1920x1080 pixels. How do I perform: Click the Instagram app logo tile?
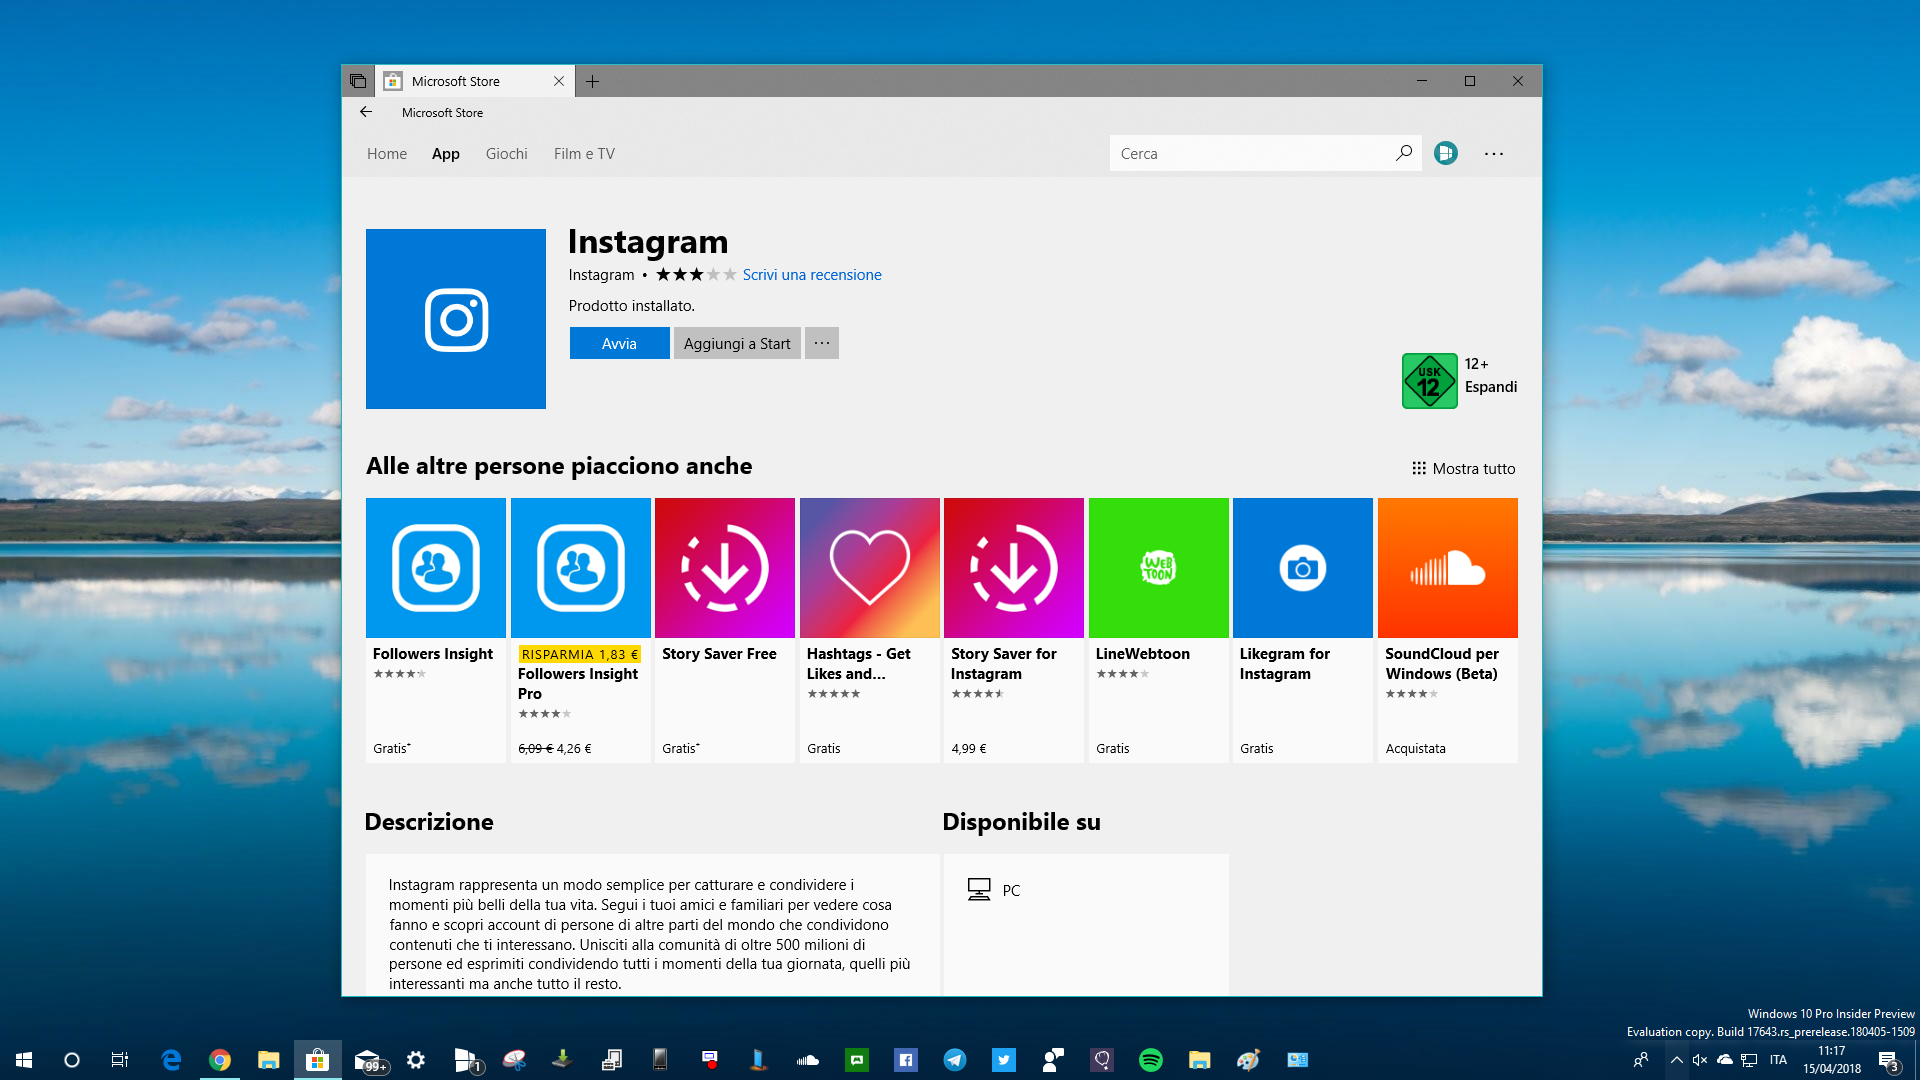(456, 319)
